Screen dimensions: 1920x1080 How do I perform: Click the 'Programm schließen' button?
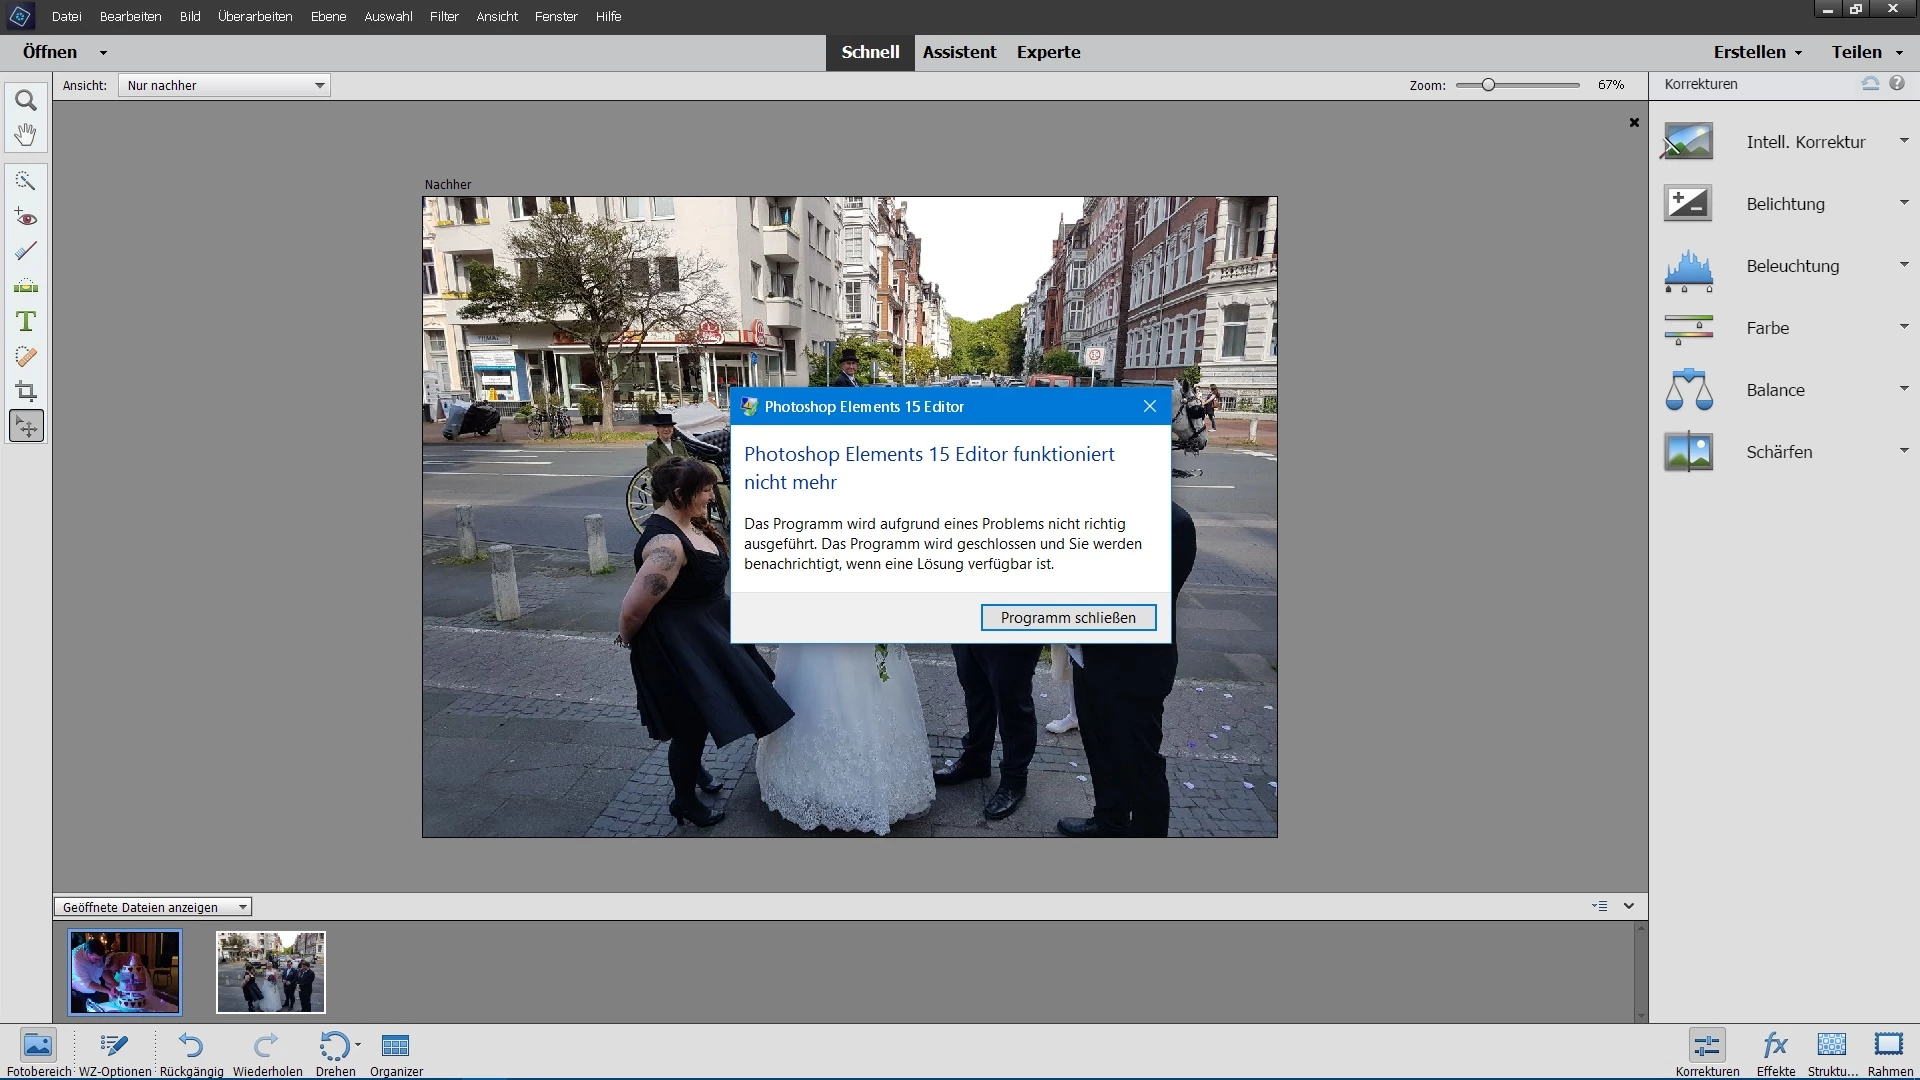pos(1068,618)
